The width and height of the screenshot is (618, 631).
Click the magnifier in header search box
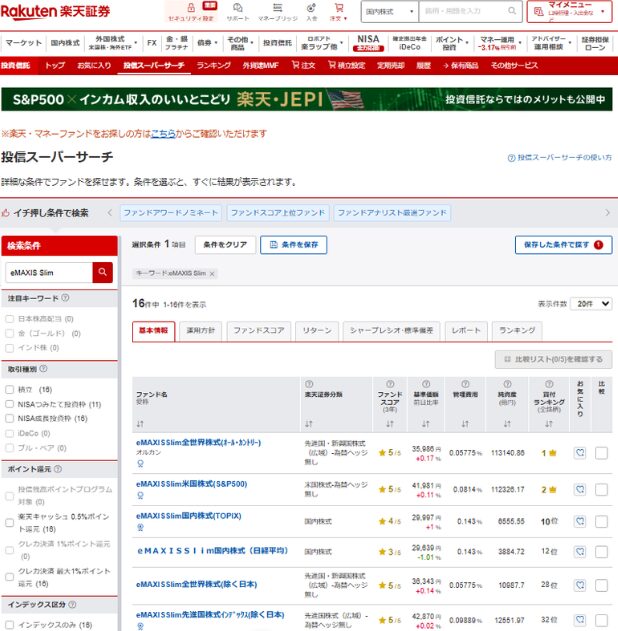click(512, 11)
